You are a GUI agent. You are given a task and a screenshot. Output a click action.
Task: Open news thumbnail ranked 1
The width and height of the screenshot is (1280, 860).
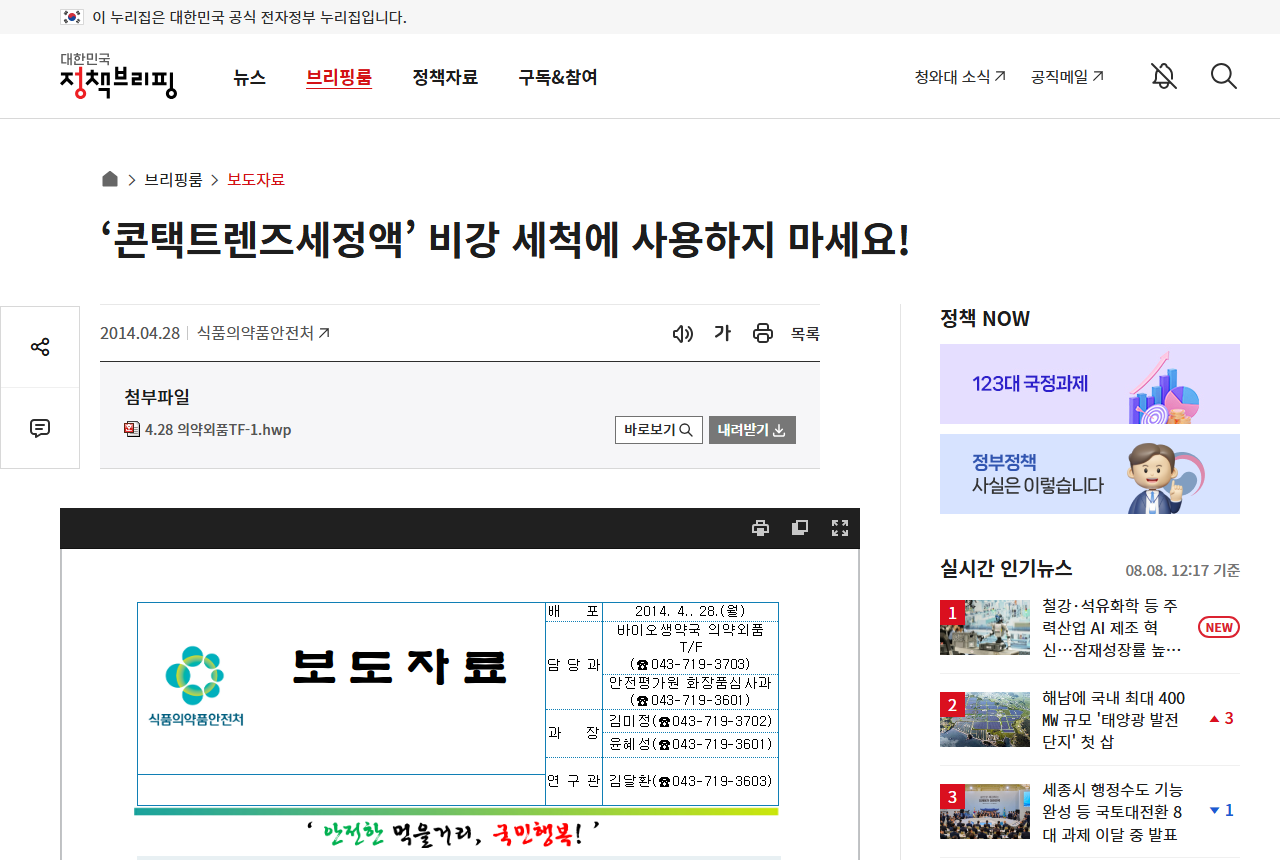985,627
